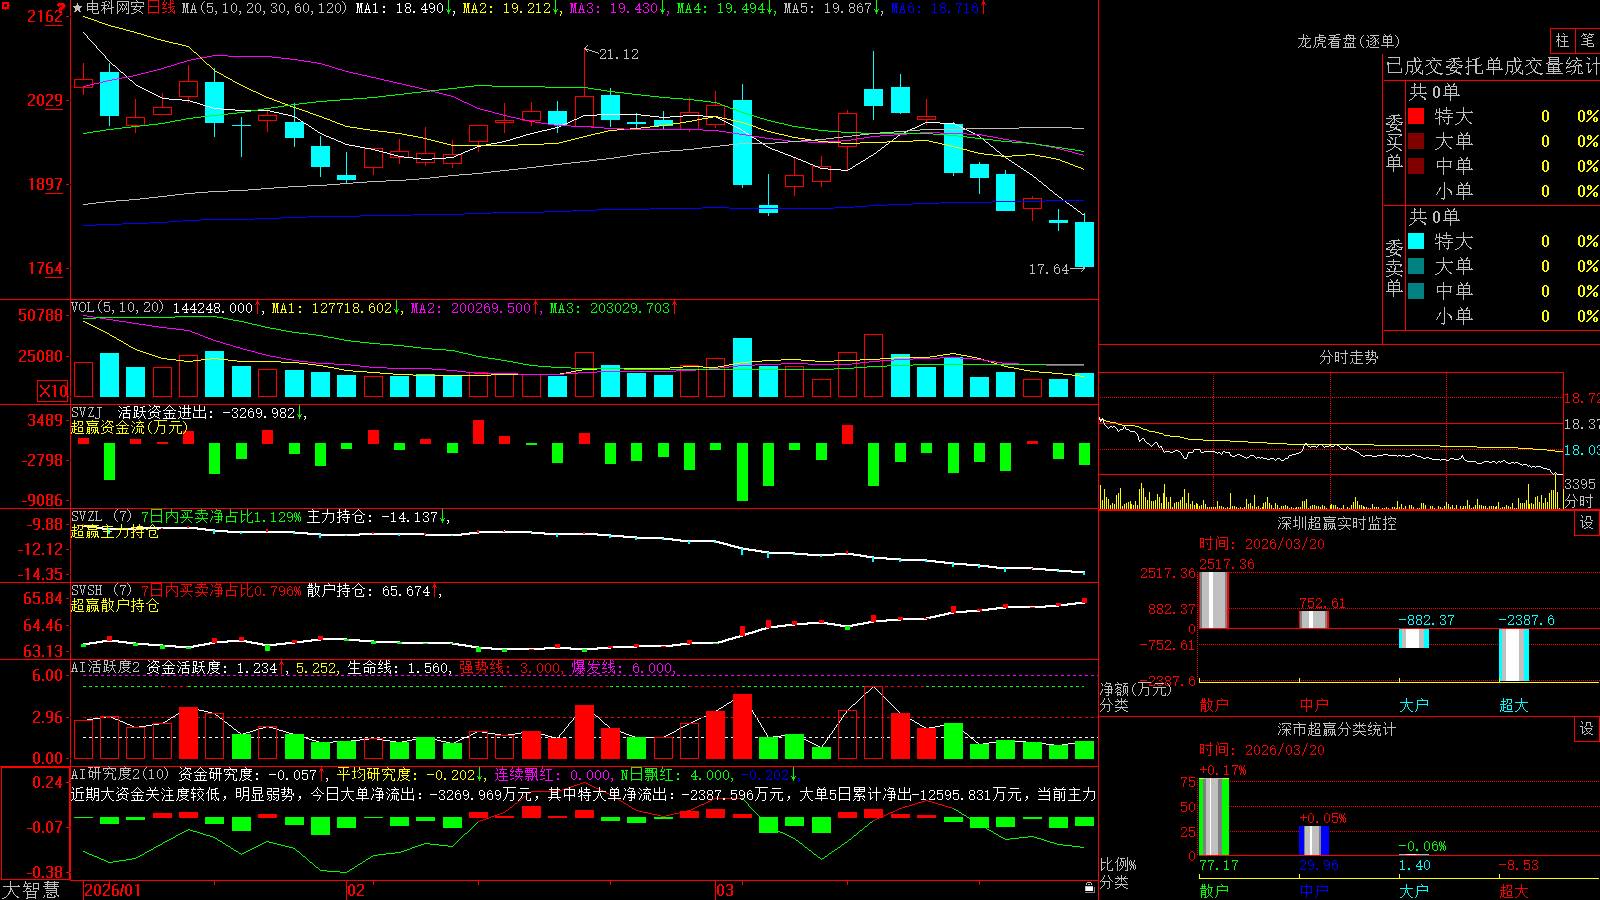Click the 大户 bar showing -882.37 net amount
Viewport: 1600px width, 900px height.
click(1414, 638)
